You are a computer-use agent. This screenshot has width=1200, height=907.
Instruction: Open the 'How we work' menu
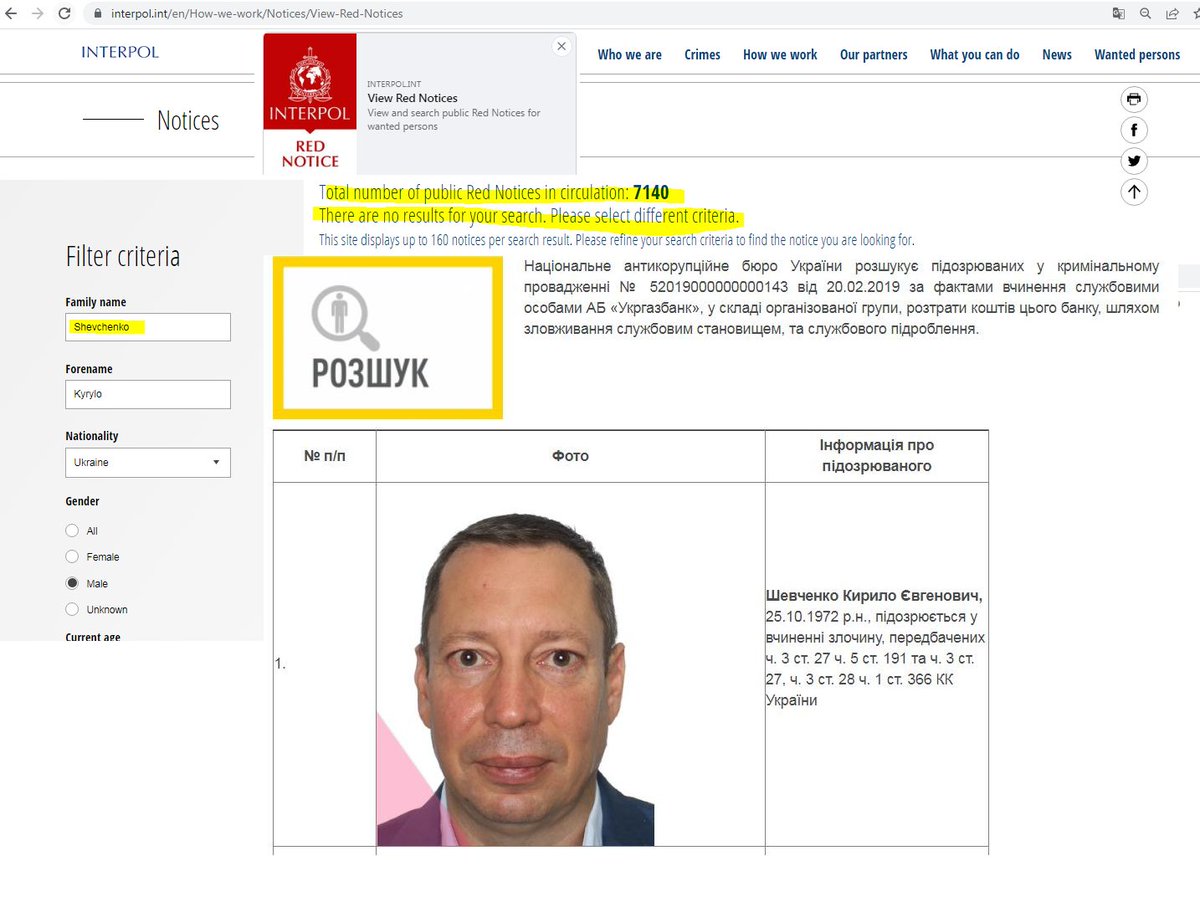pyautogui.click(x=780, y=55)
